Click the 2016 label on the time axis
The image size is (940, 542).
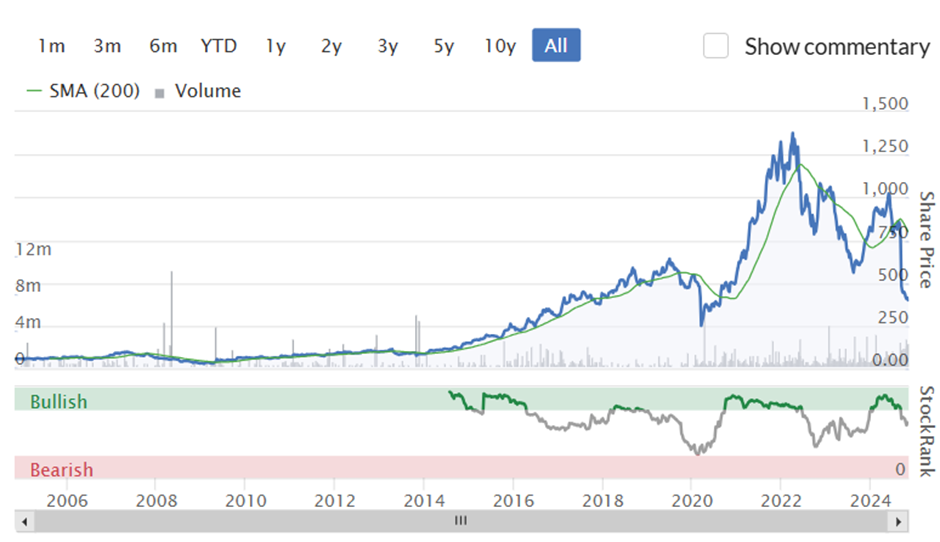513,501
